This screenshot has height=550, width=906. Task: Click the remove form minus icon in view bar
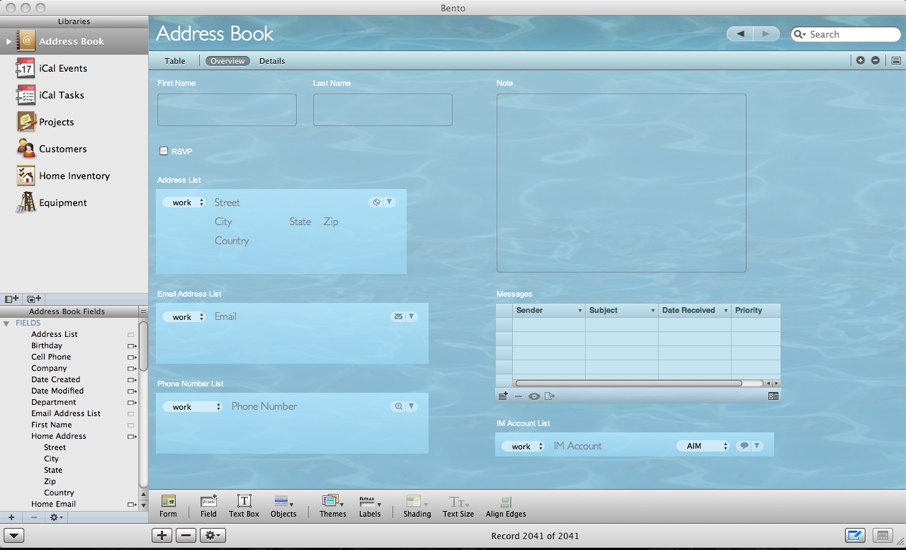click(x=875, y=60)
